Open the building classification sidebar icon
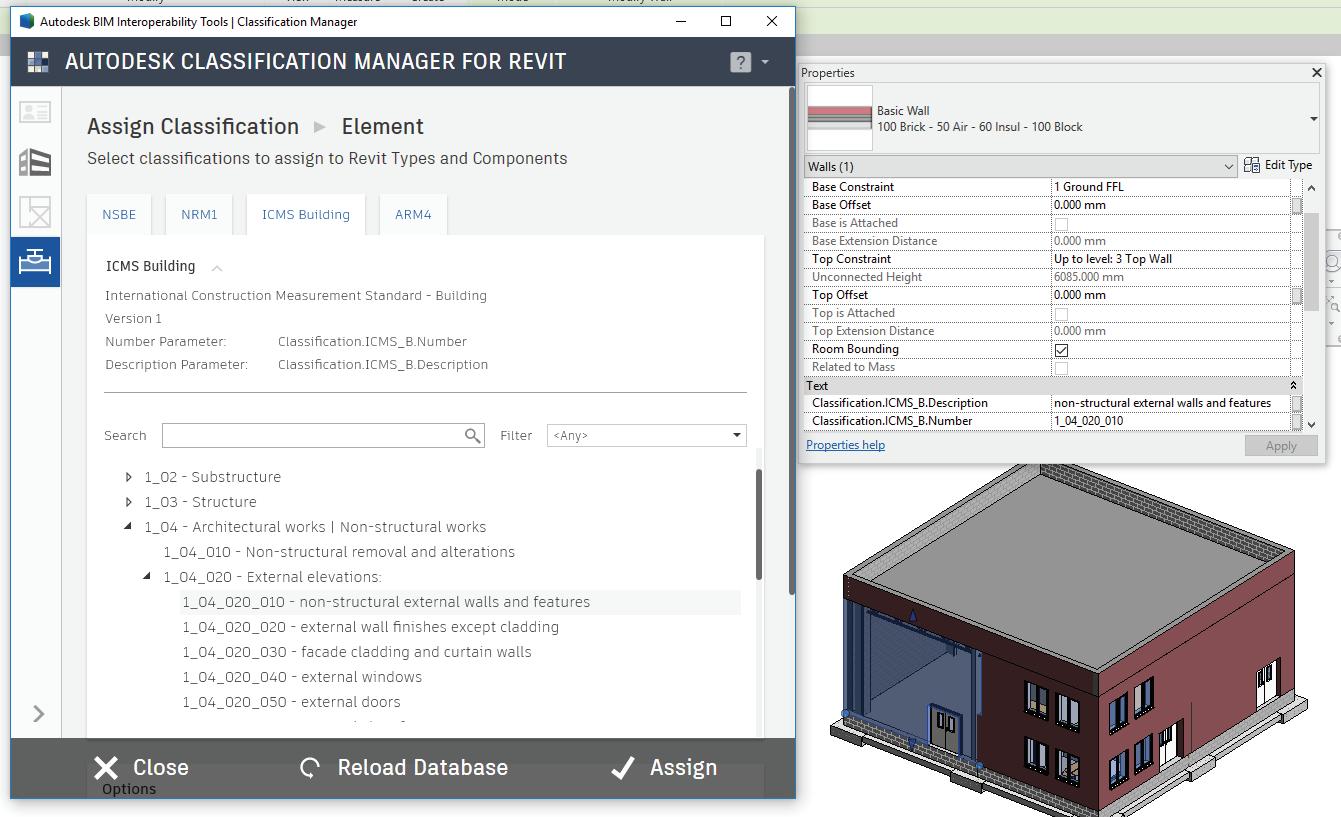Image resolution: width=1341 pixels, height=817 pixels. 35,162
